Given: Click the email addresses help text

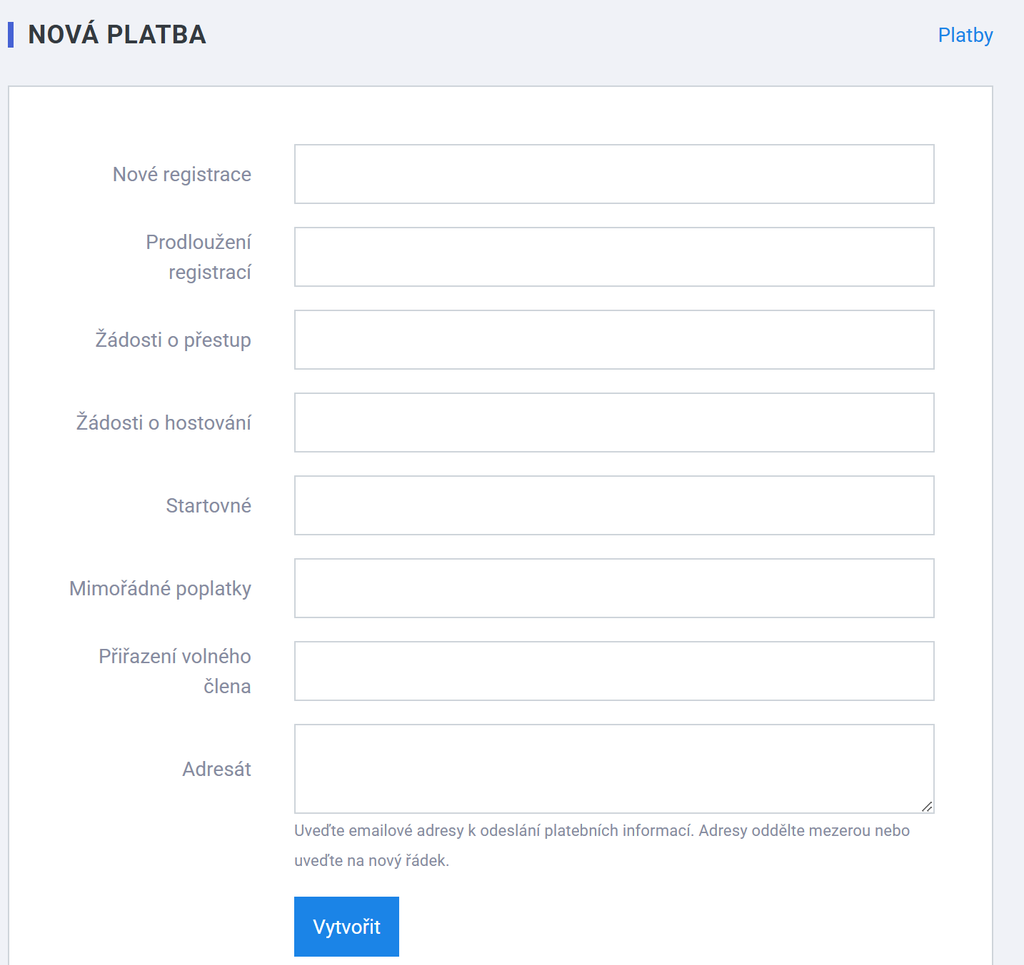Looking at the screenshot, I should [601, 846].
